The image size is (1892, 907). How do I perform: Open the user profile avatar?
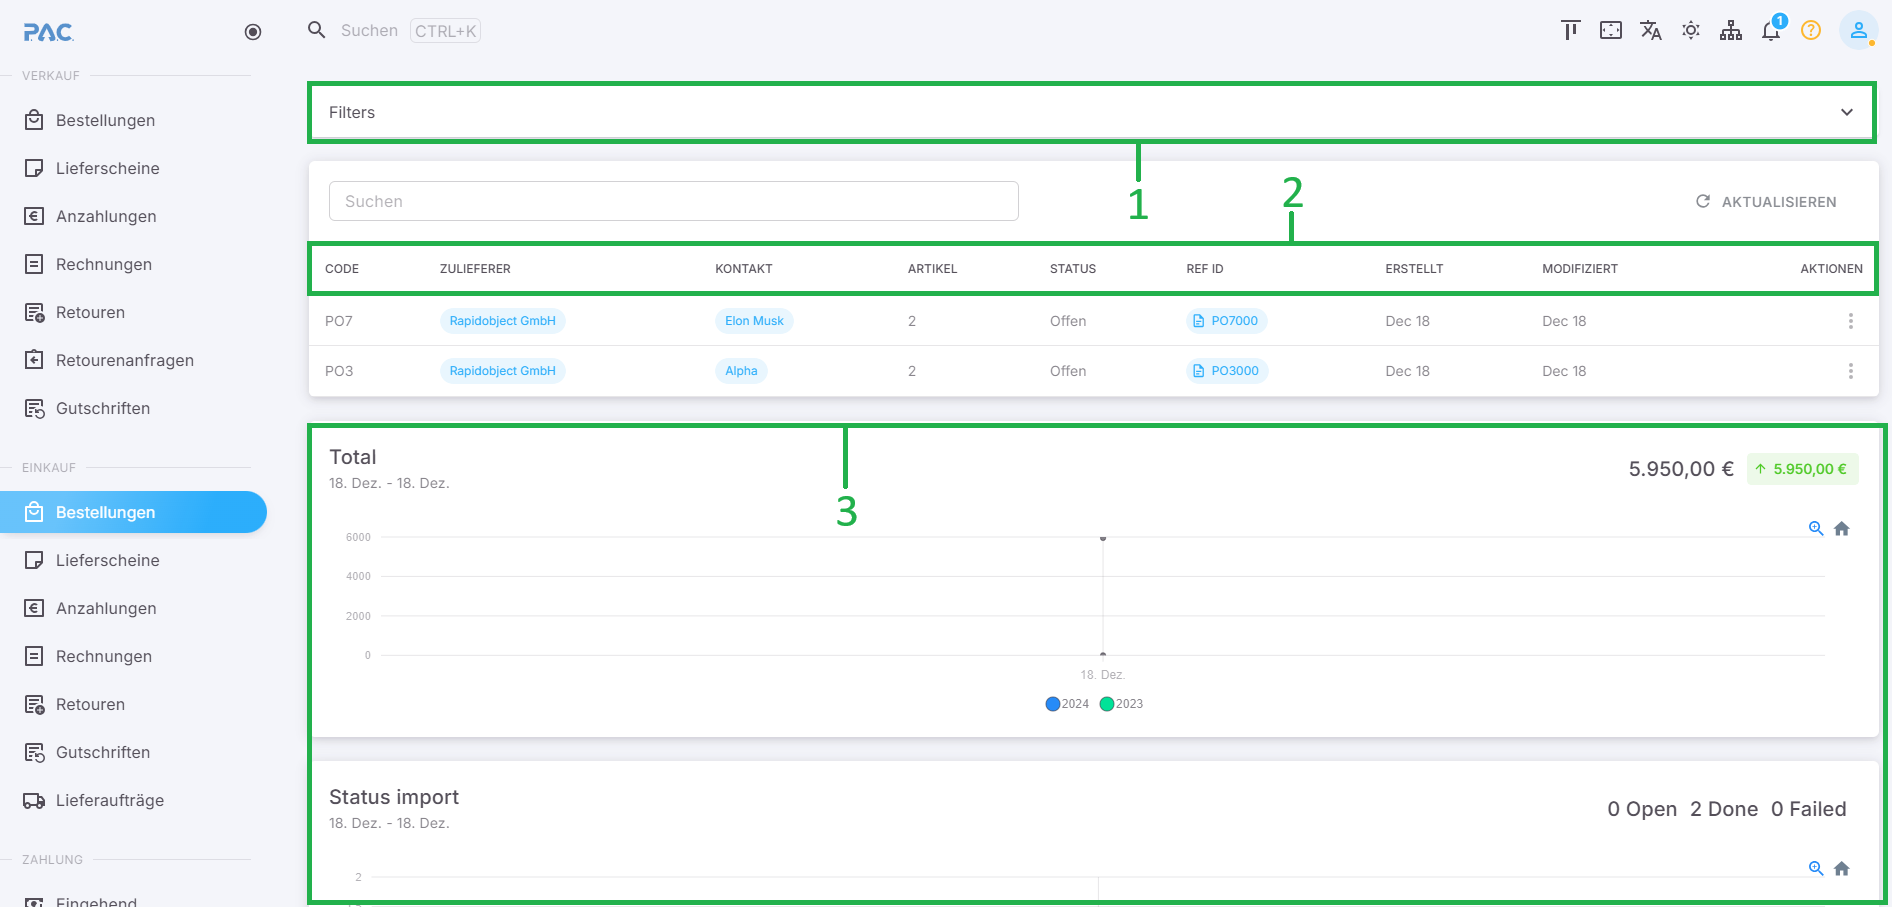point(1858,31)
